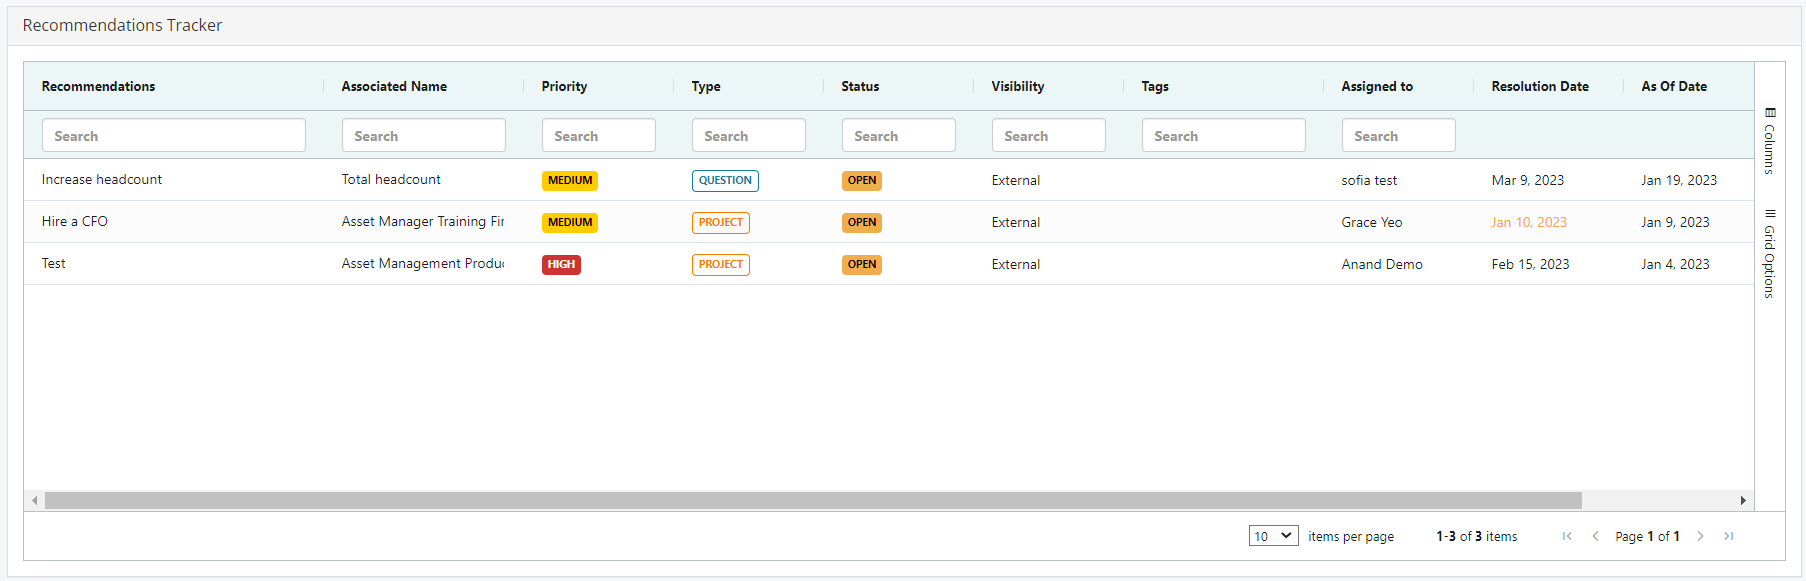1806x581 pixels.
Task: Go to the last page
Action: 1729,537
